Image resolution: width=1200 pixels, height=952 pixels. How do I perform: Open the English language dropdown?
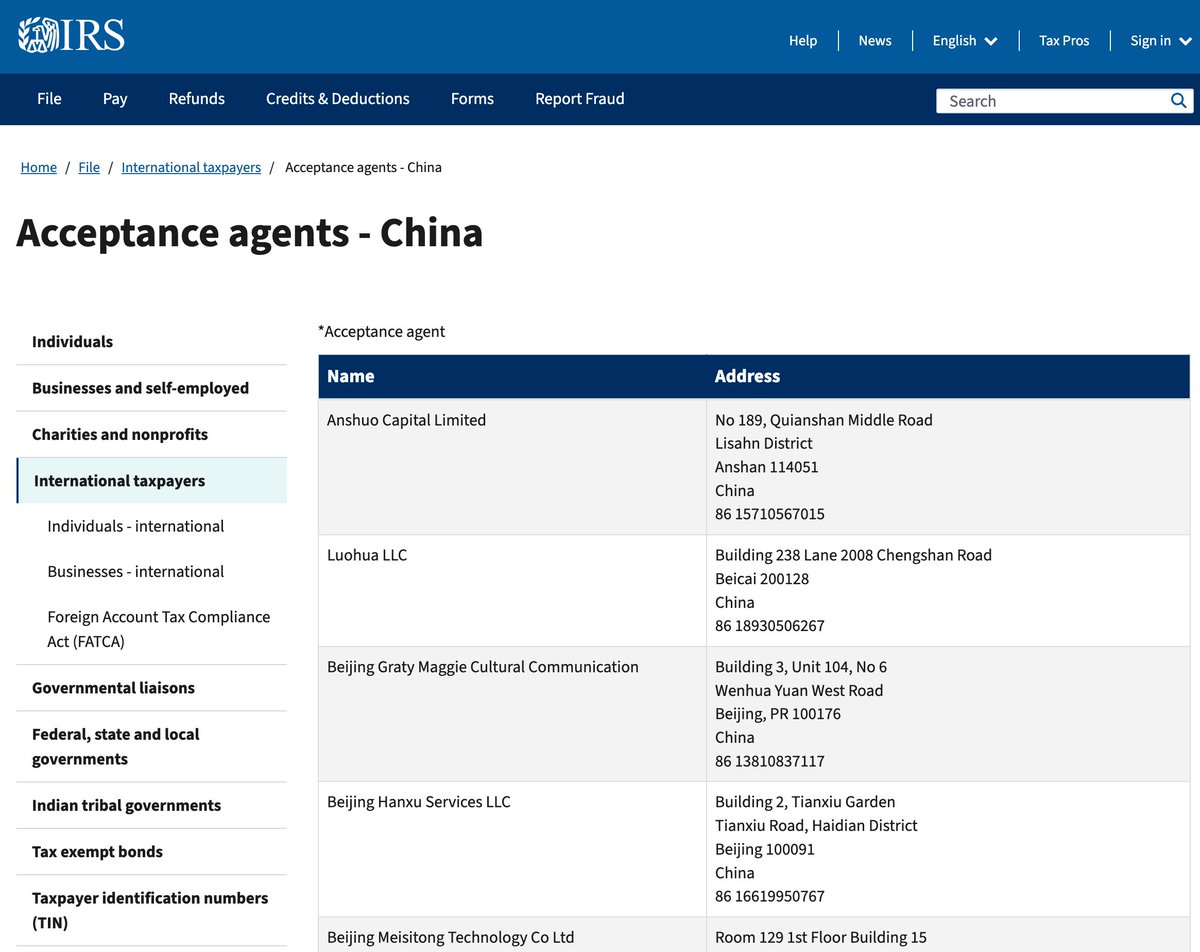tap(965, 40)
